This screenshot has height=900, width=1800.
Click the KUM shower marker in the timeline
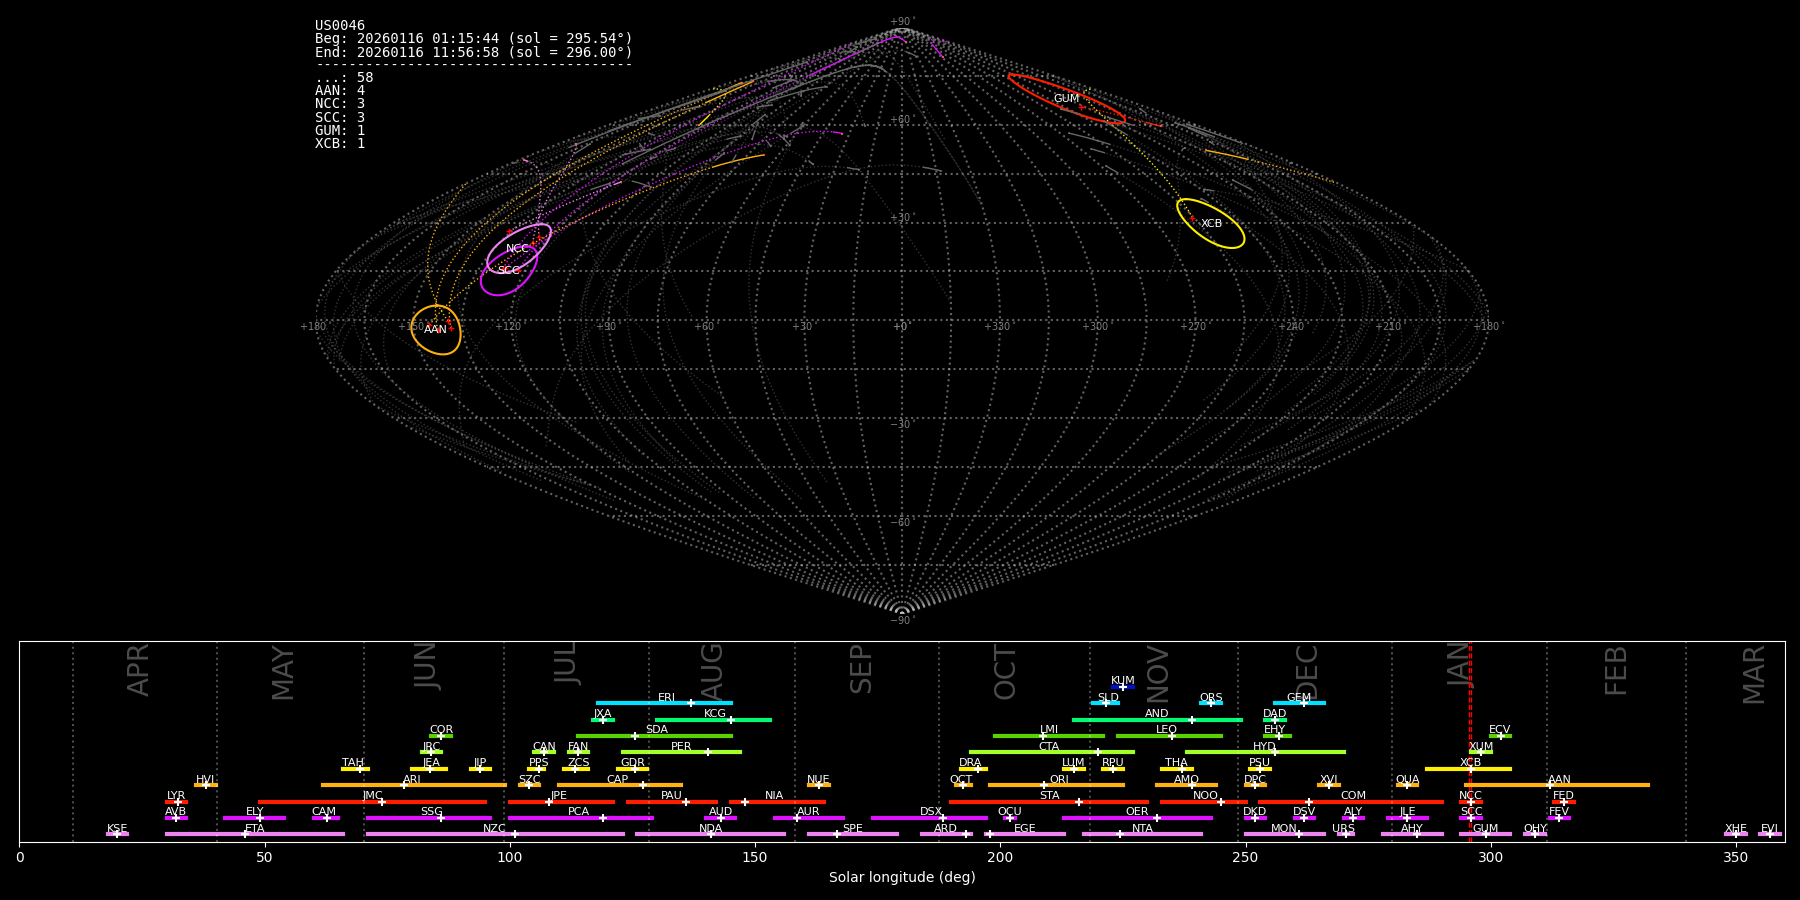(1123, 687)
